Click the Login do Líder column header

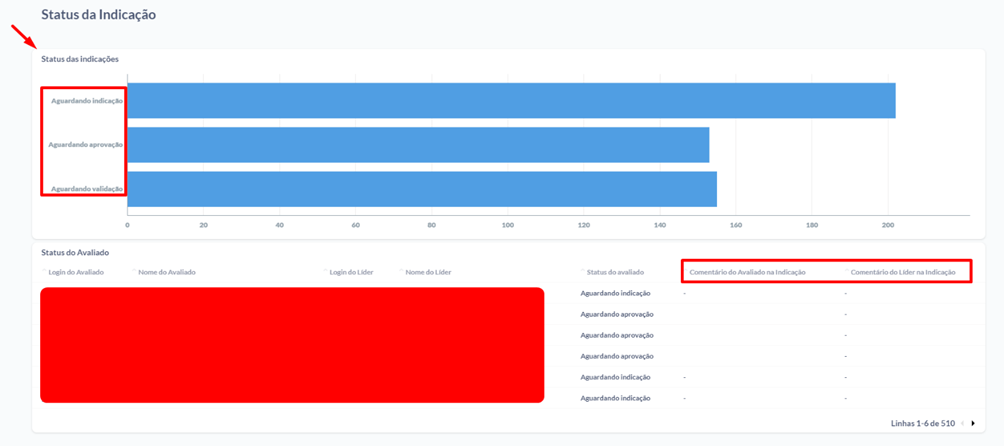click(x=351, y=272)
